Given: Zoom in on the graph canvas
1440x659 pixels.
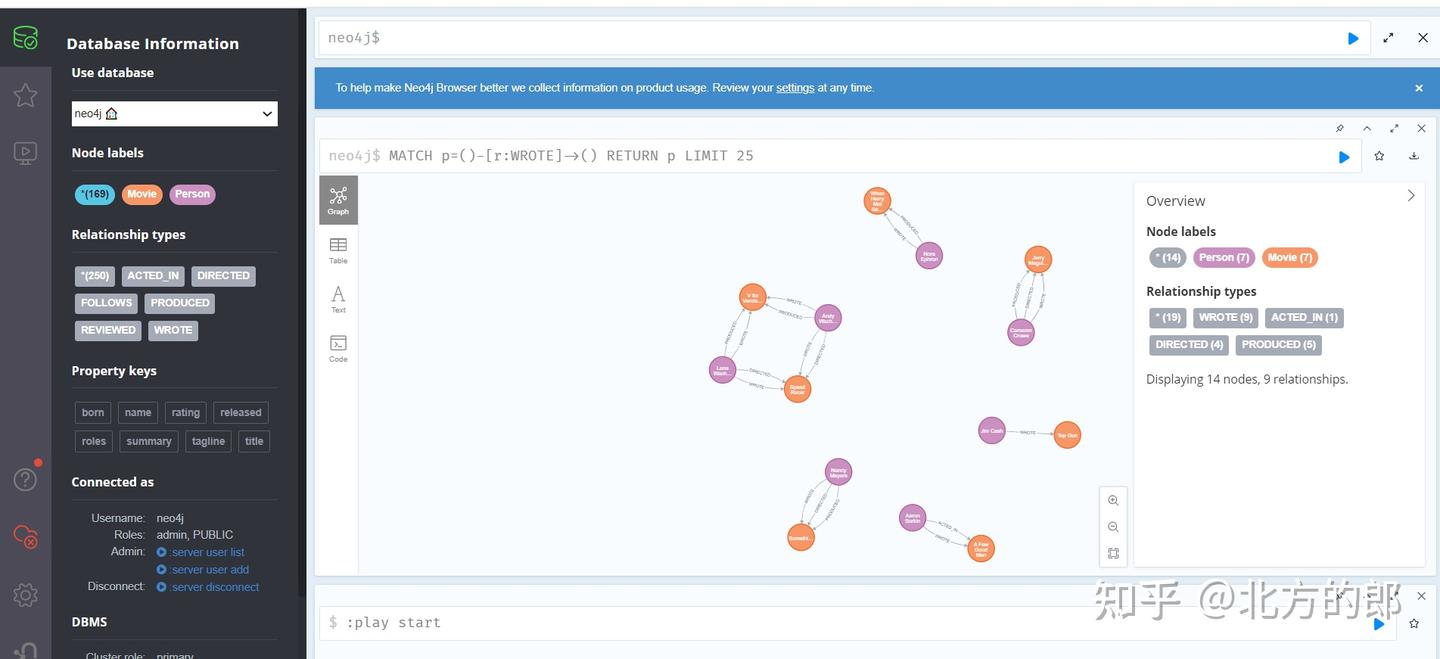Looking at the screenshot, I should click(x=1113, y=499).
